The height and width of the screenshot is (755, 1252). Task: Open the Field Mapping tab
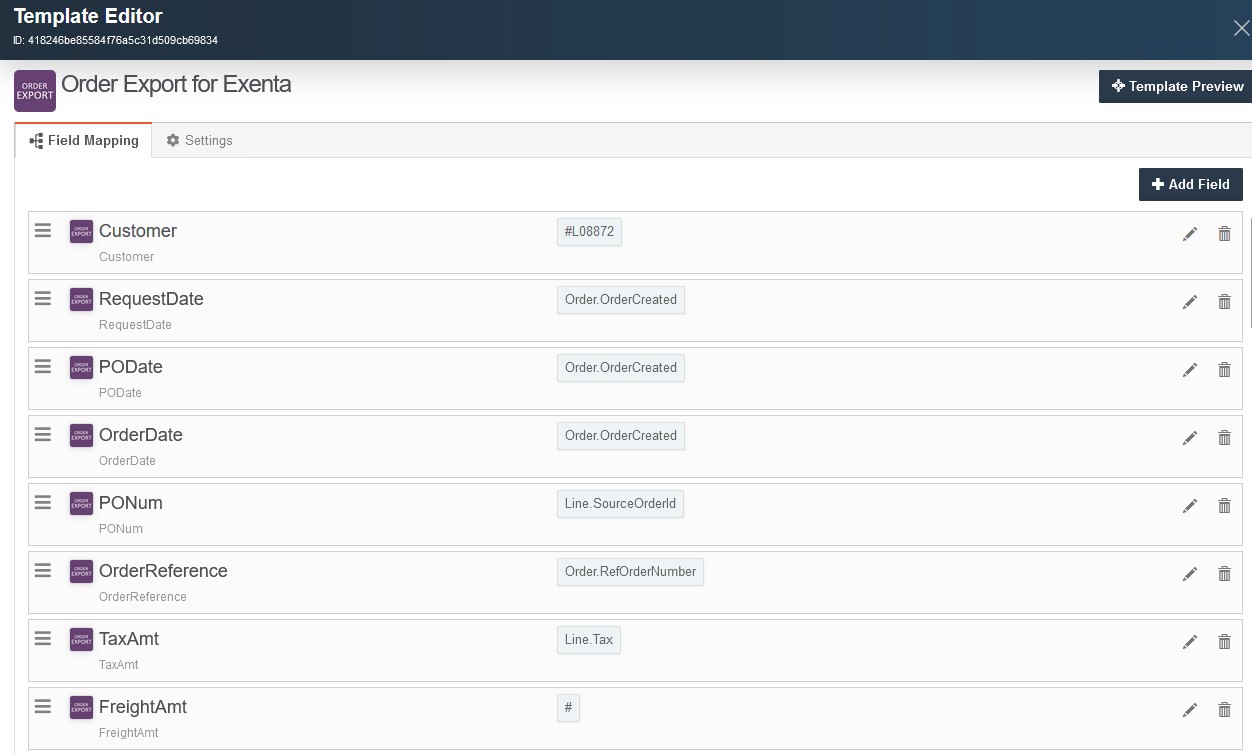83,140
